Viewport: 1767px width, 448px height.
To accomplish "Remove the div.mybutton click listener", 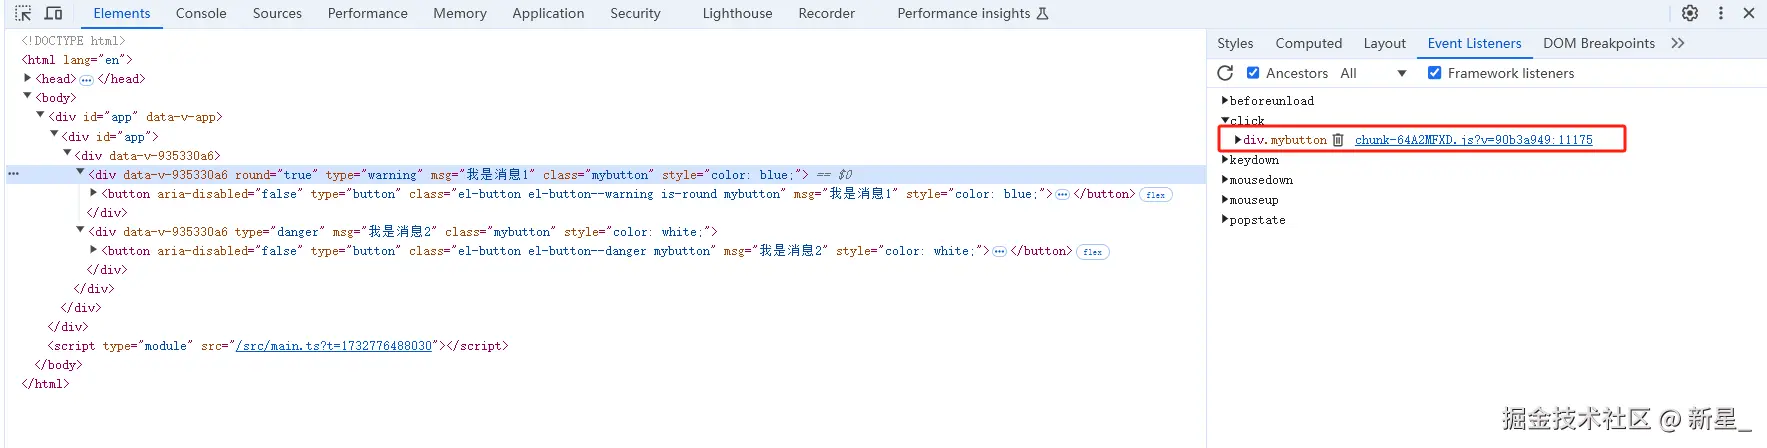I will click(1338, 140).
